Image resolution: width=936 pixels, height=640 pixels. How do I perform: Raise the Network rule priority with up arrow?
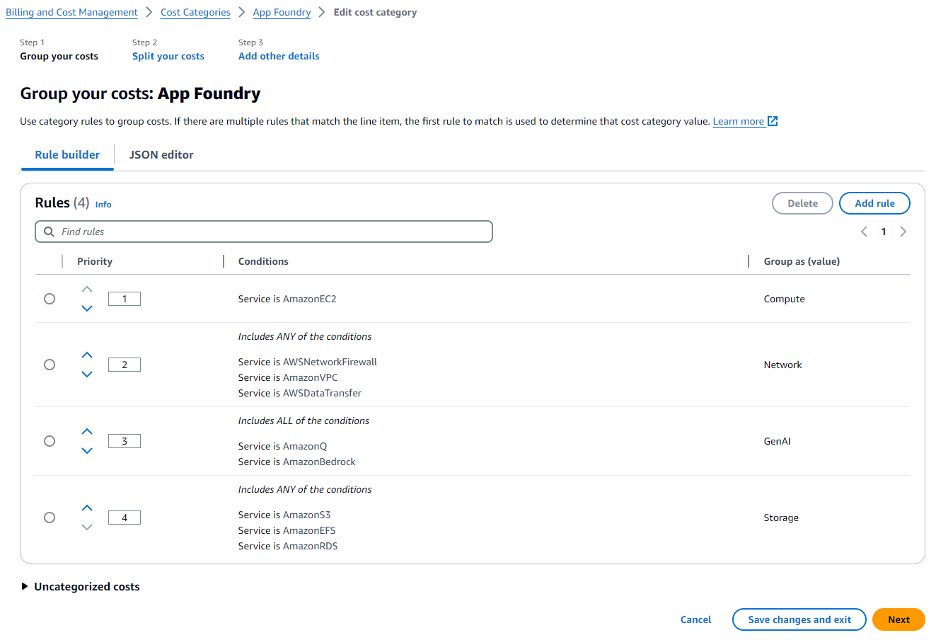pyautogui.click(x=87, y=354)
